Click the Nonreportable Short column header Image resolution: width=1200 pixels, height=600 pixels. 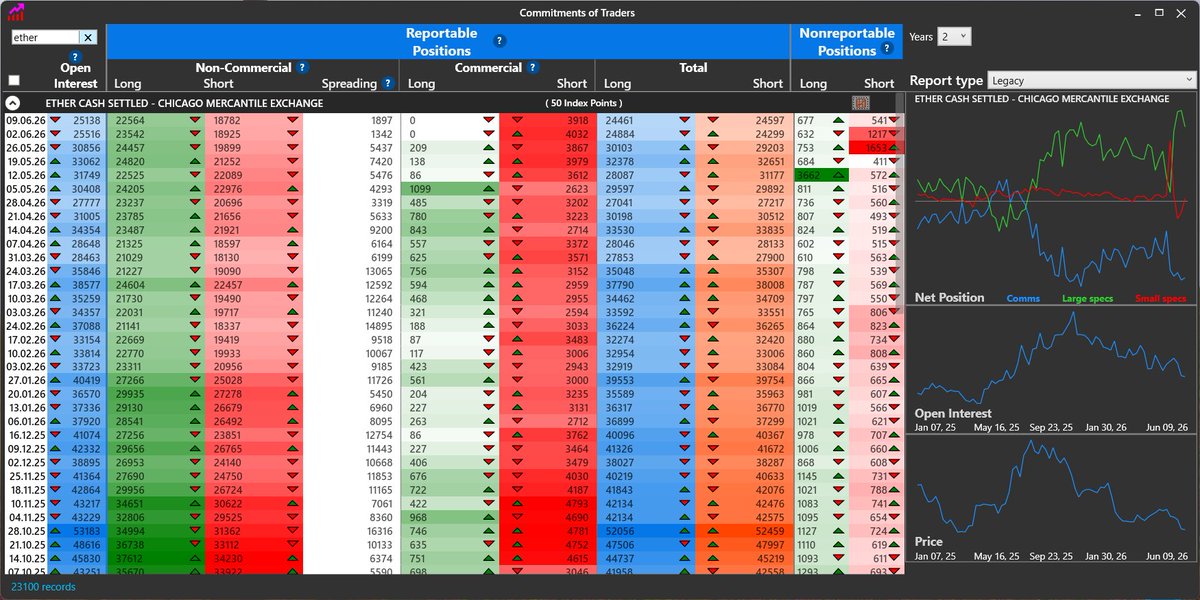879,84
